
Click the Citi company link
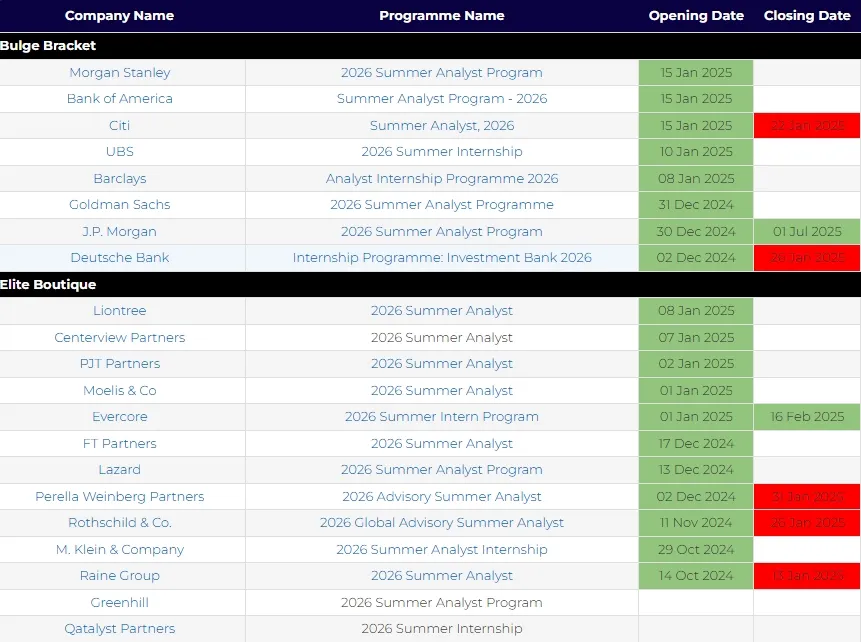coord(120,126)
